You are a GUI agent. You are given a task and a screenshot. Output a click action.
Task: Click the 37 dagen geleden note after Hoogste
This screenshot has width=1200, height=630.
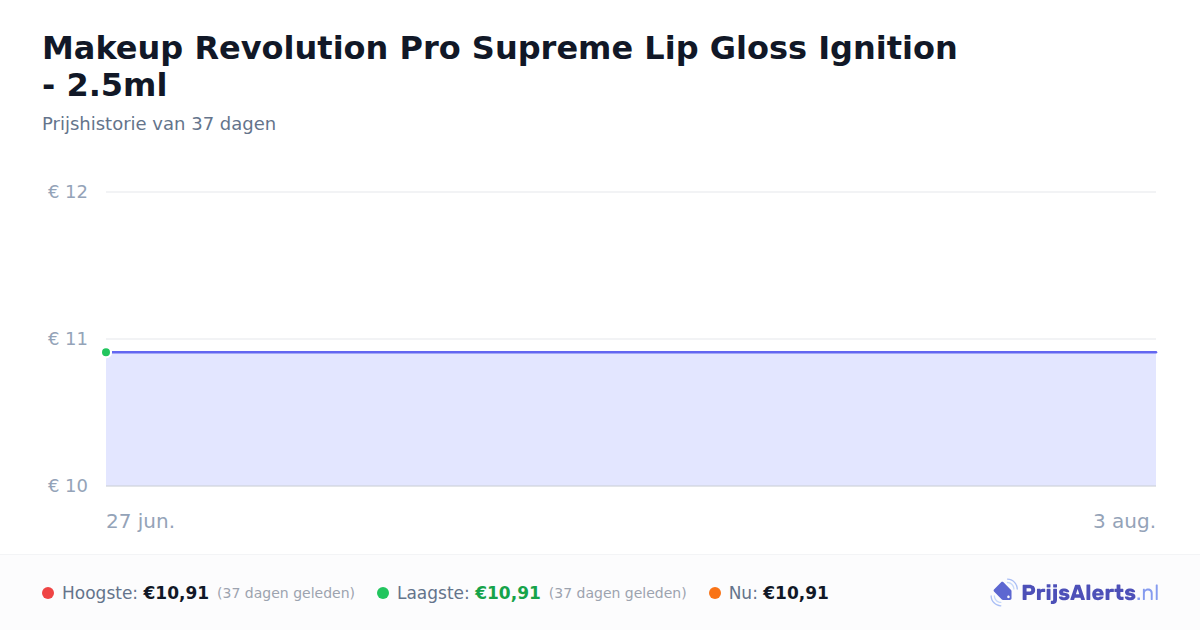pos(286,593)
